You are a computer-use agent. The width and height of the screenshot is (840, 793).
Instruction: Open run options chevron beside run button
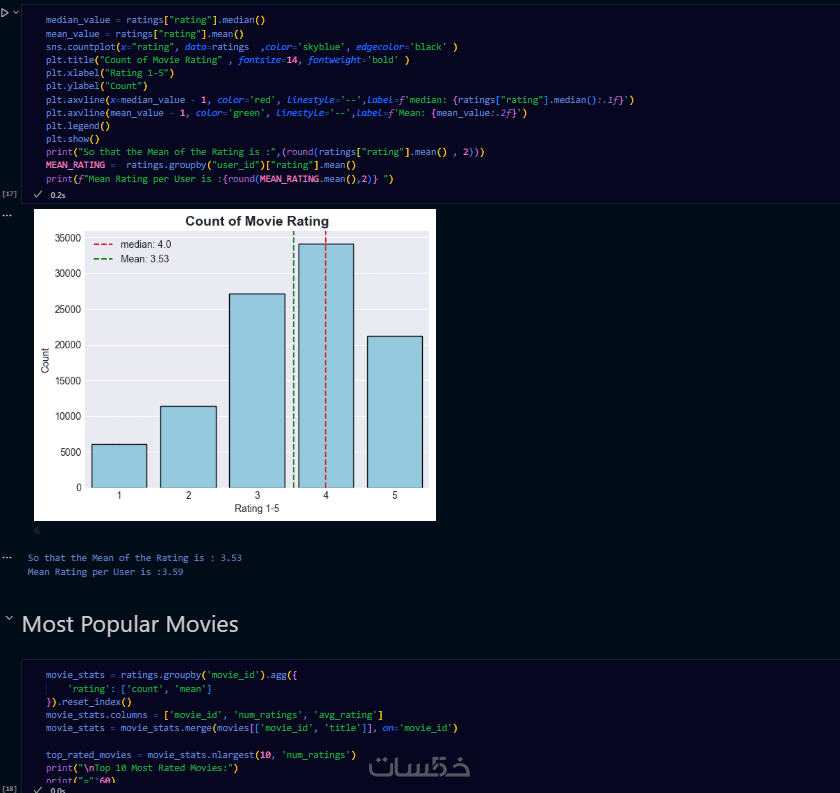(16, 12)
